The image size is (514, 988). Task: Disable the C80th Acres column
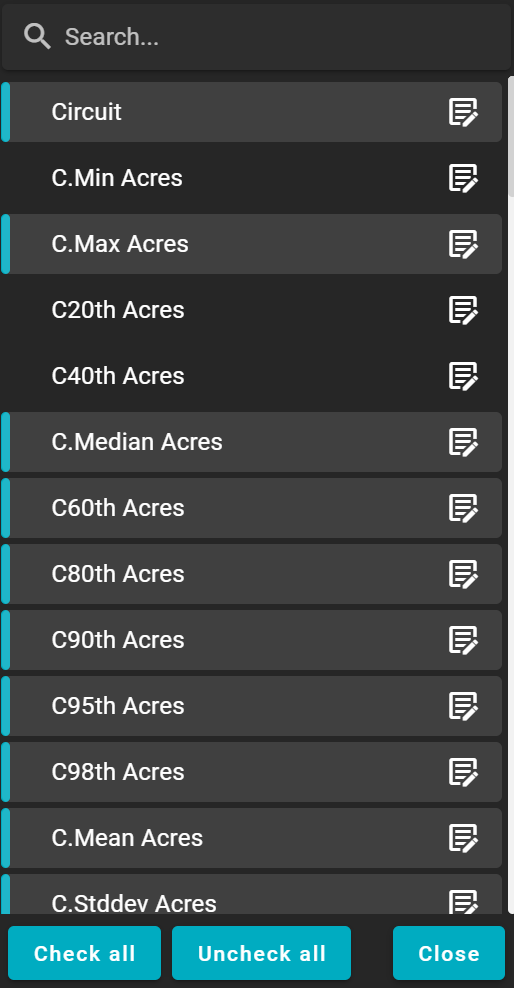click(x=251, y=574)
